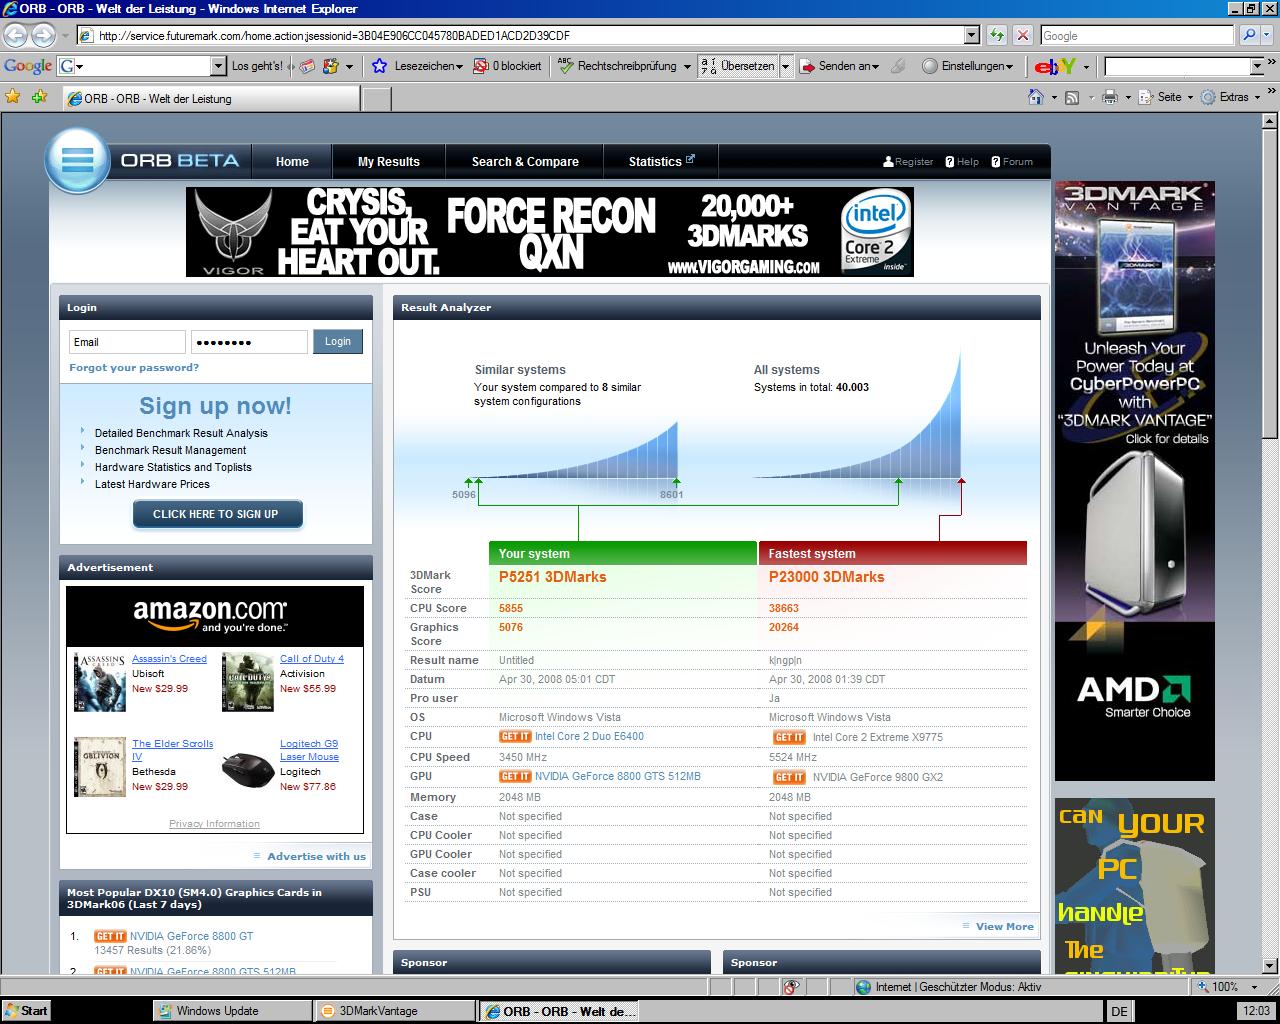
Task: Click the Print icon
Action: (x=1109, y=97)
